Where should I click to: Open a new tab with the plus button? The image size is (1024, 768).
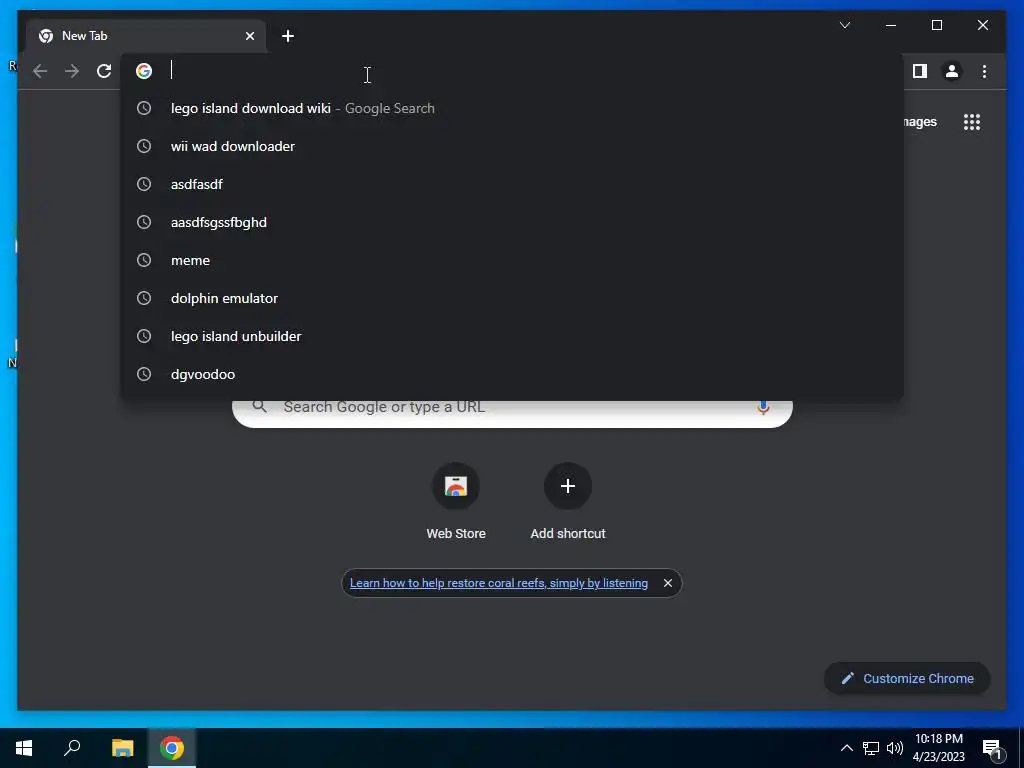point(288,36)
